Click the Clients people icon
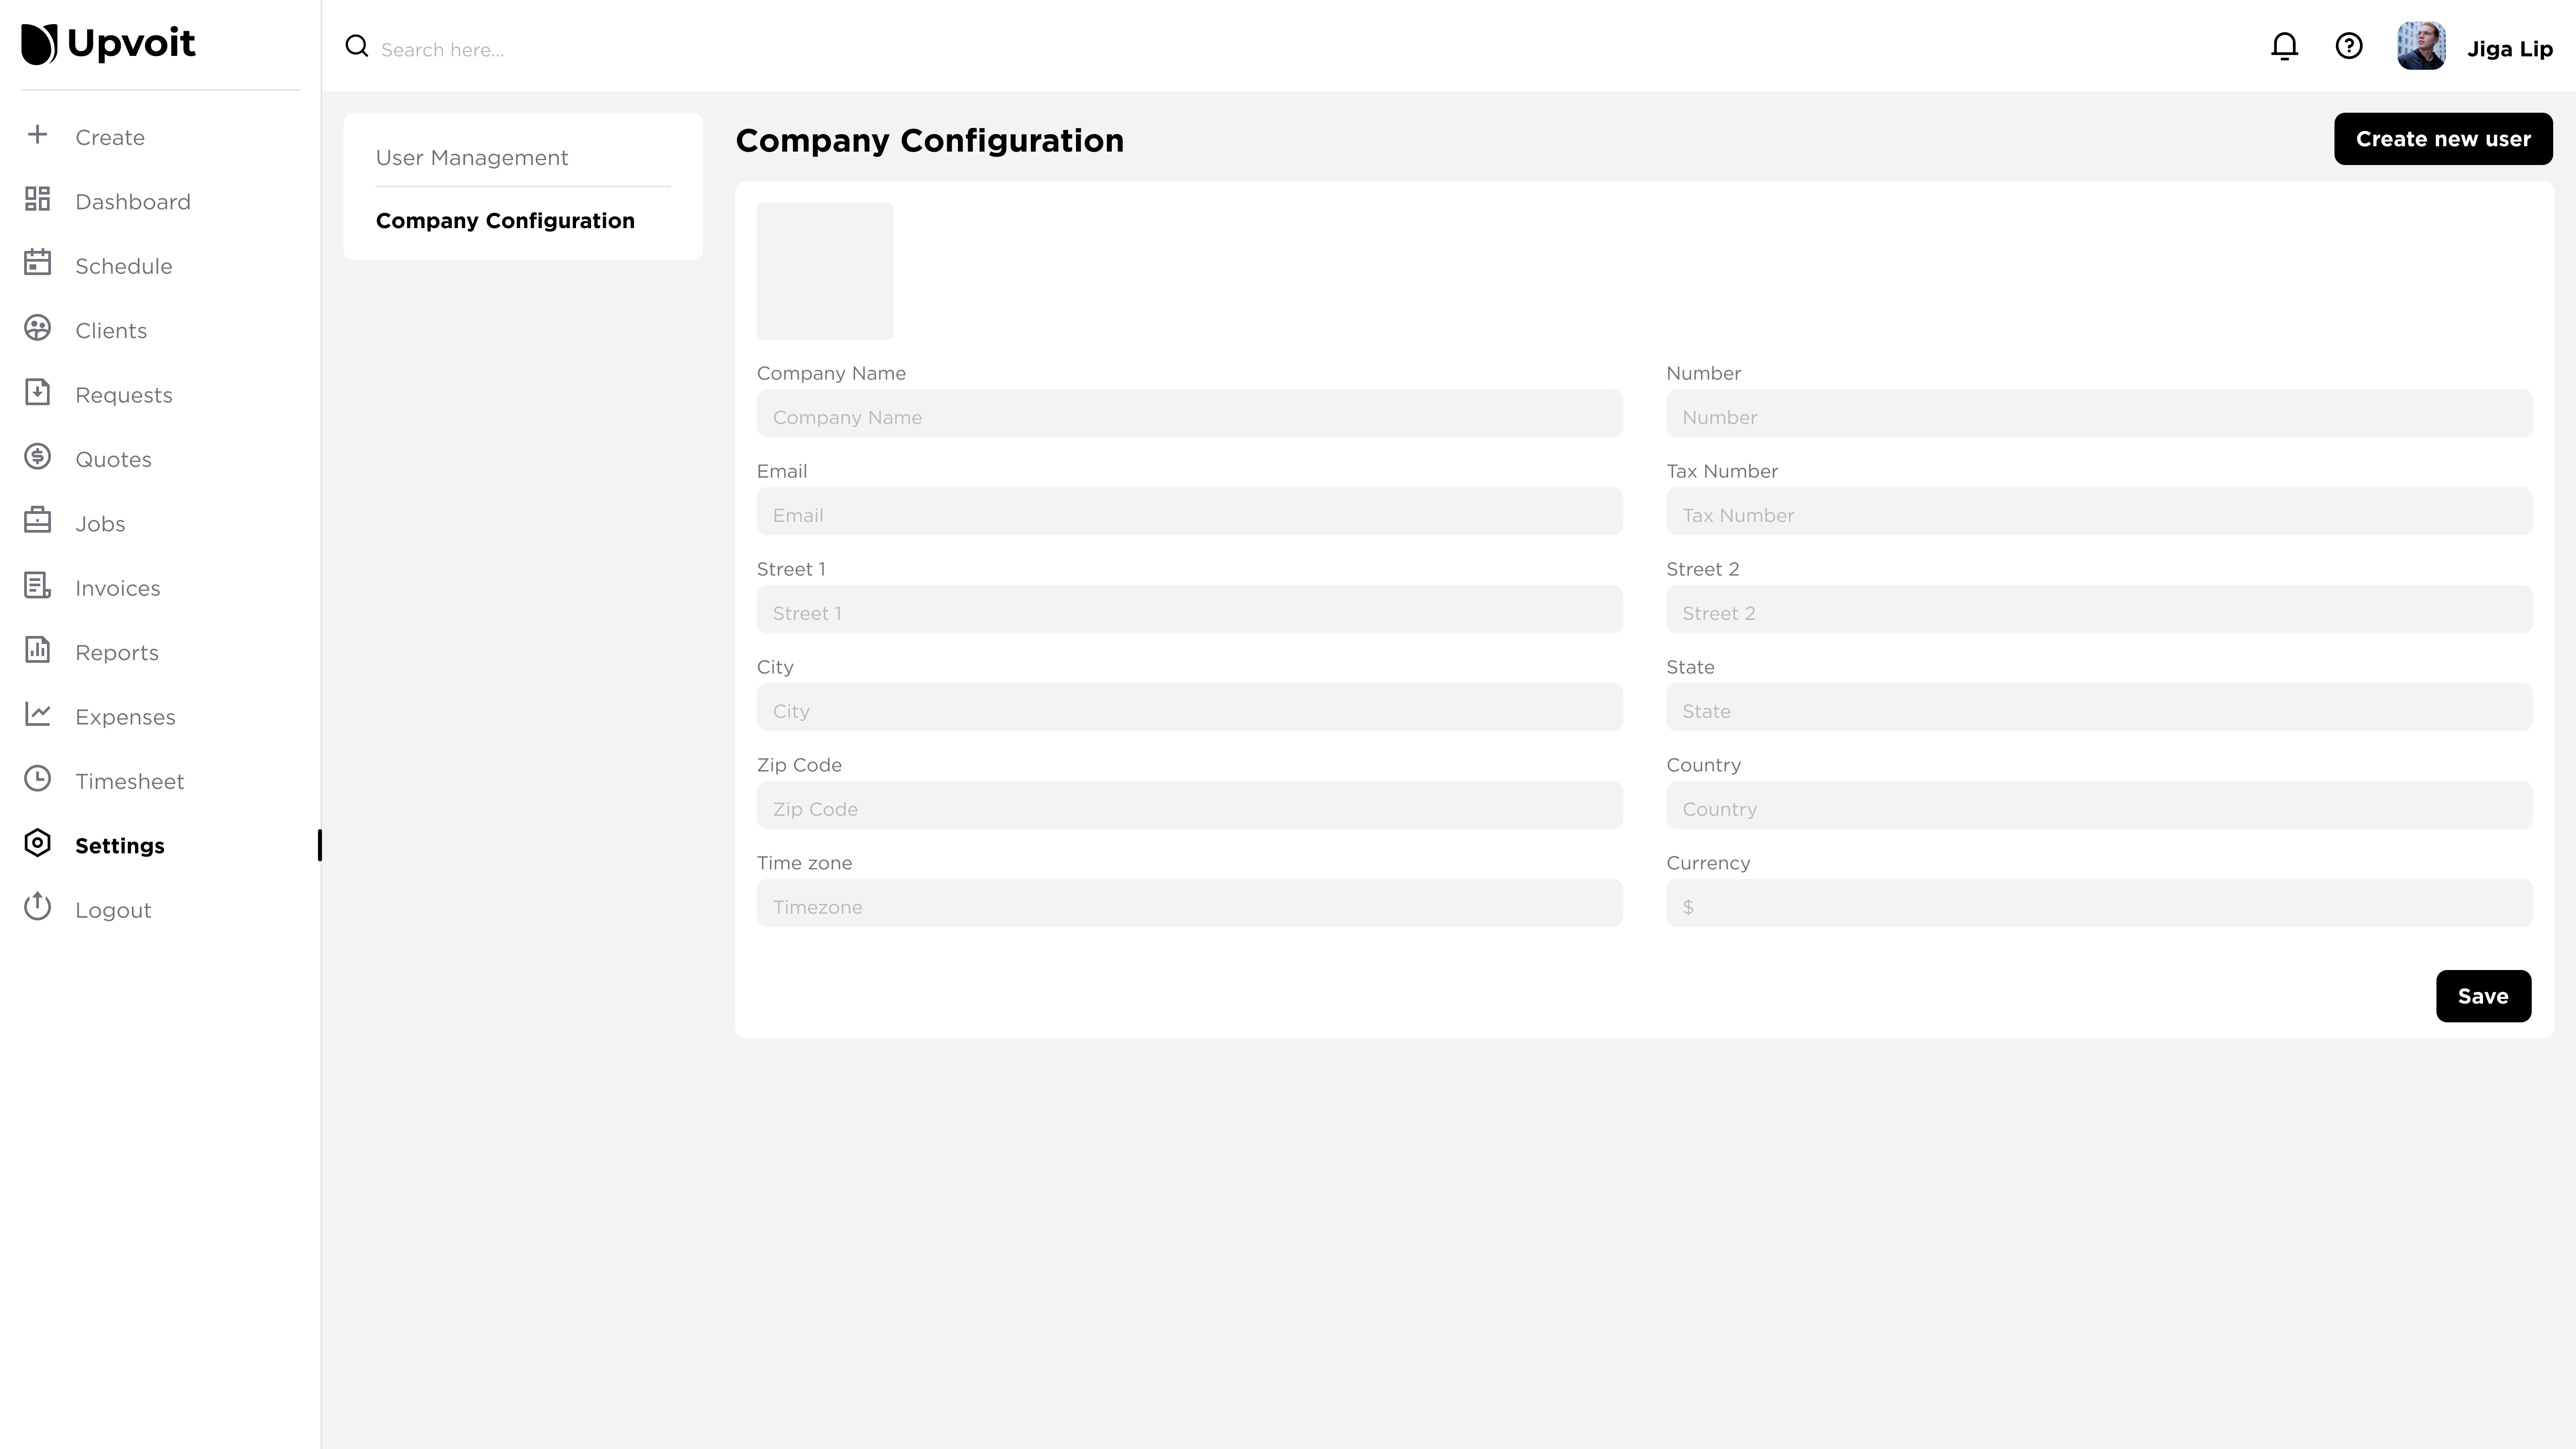Viewport: 2576px width, 1449px height. tap(37, 328)
